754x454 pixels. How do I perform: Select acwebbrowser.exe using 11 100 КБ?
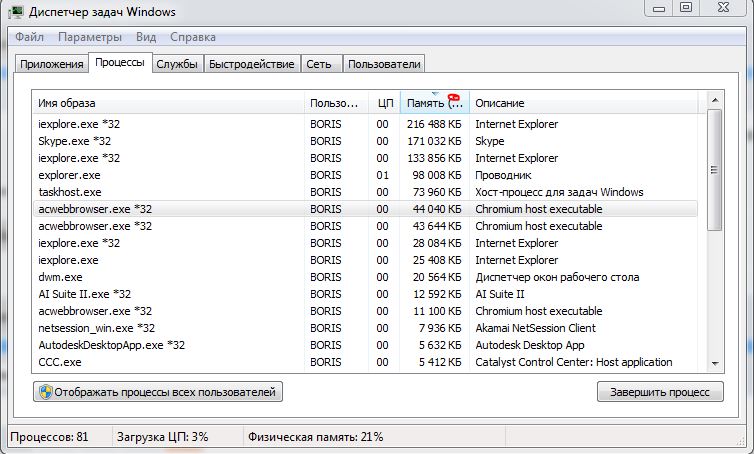click(x=365, y=311)
